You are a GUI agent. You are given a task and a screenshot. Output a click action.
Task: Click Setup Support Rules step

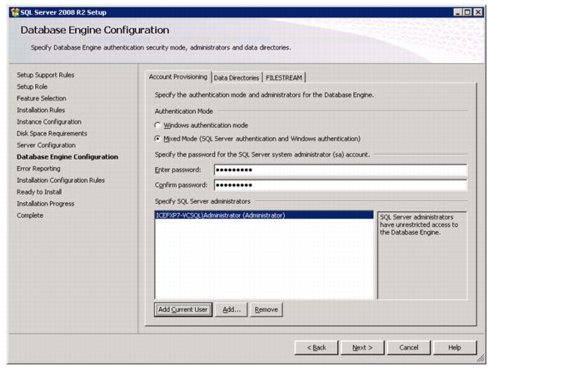coord(45,75)
